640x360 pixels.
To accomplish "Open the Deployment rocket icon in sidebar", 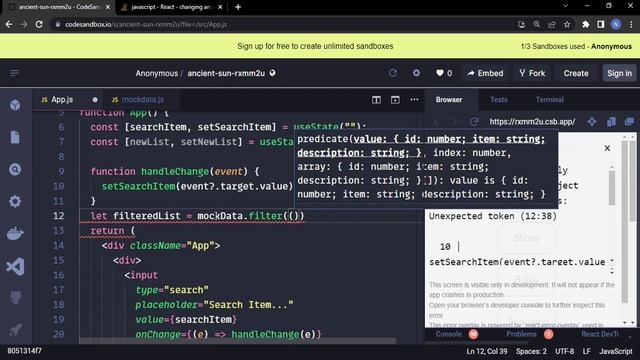I will tap(15, 329).
